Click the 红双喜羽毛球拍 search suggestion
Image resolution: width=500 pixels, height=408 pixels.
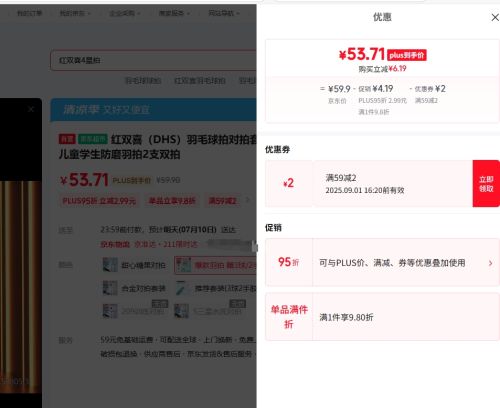pos(200,81)
